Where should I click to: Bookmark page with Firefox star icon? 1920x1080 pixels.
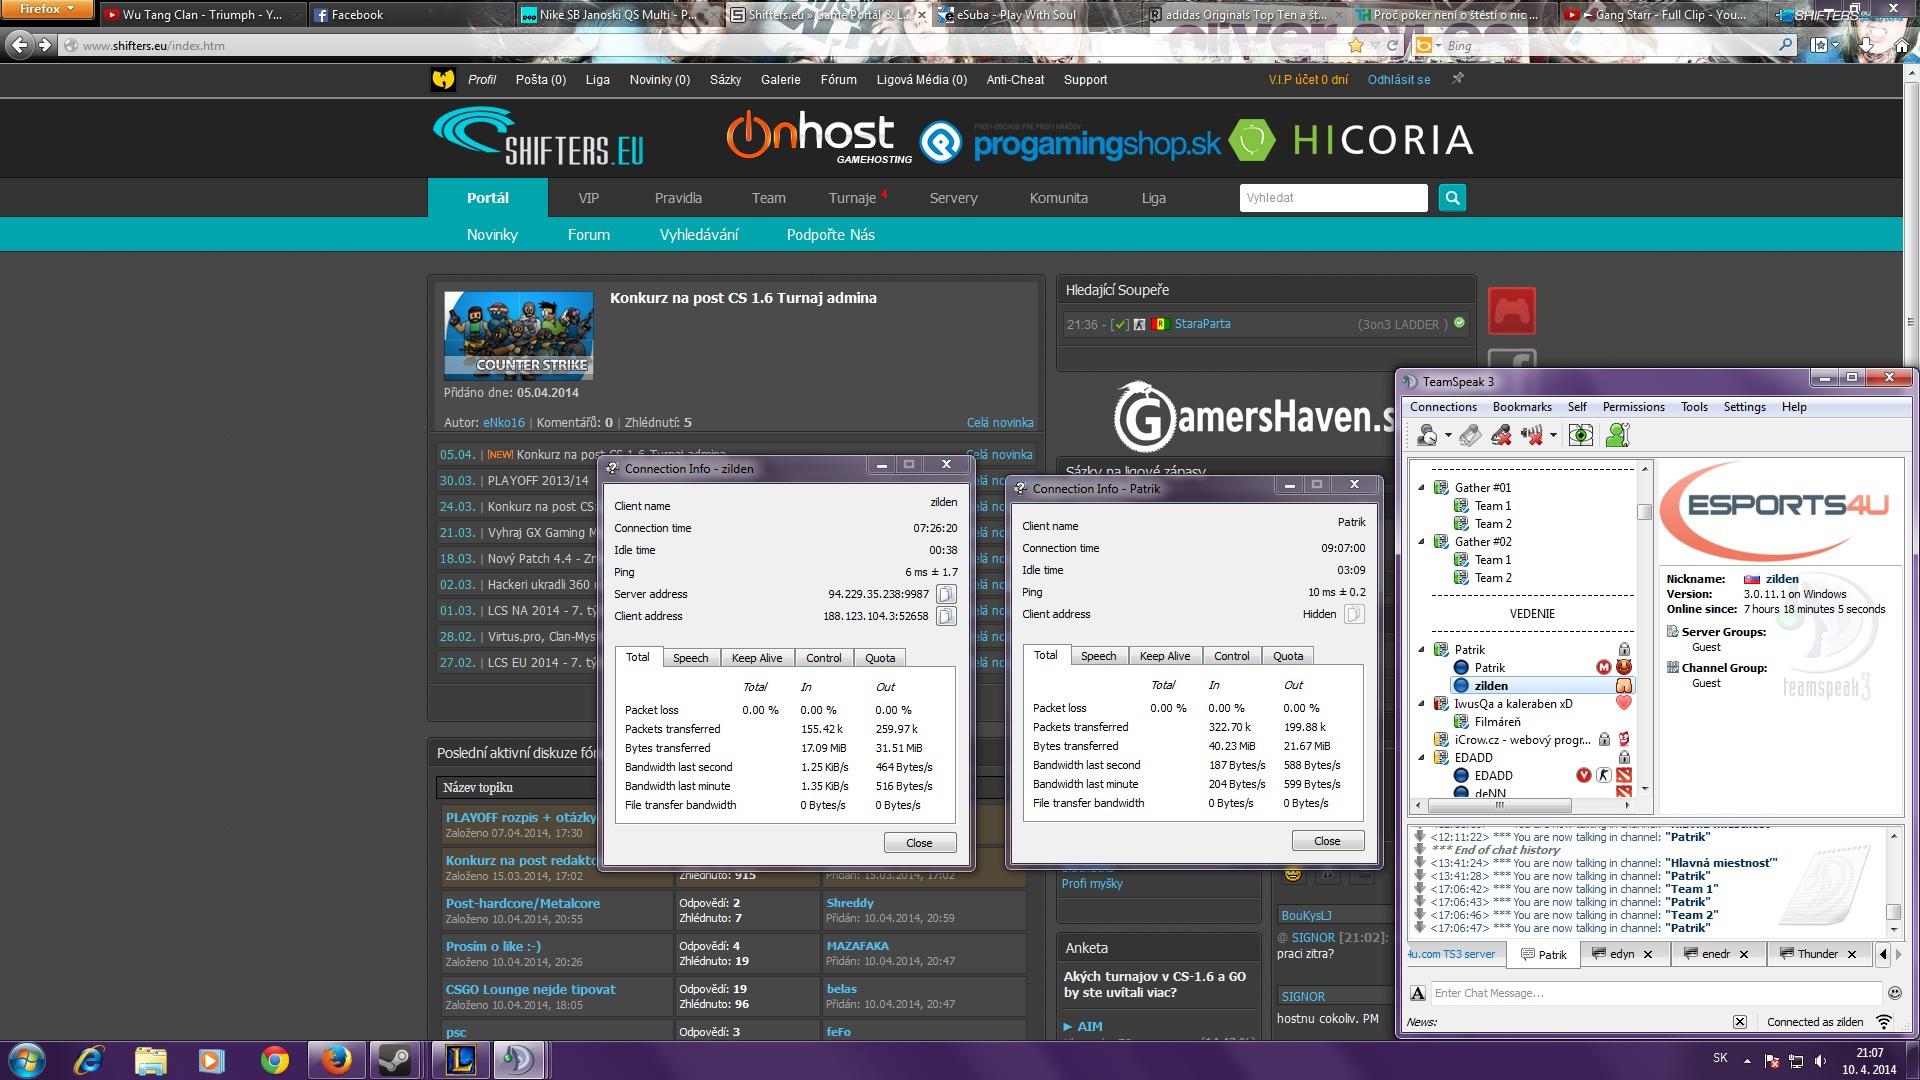1356,45
